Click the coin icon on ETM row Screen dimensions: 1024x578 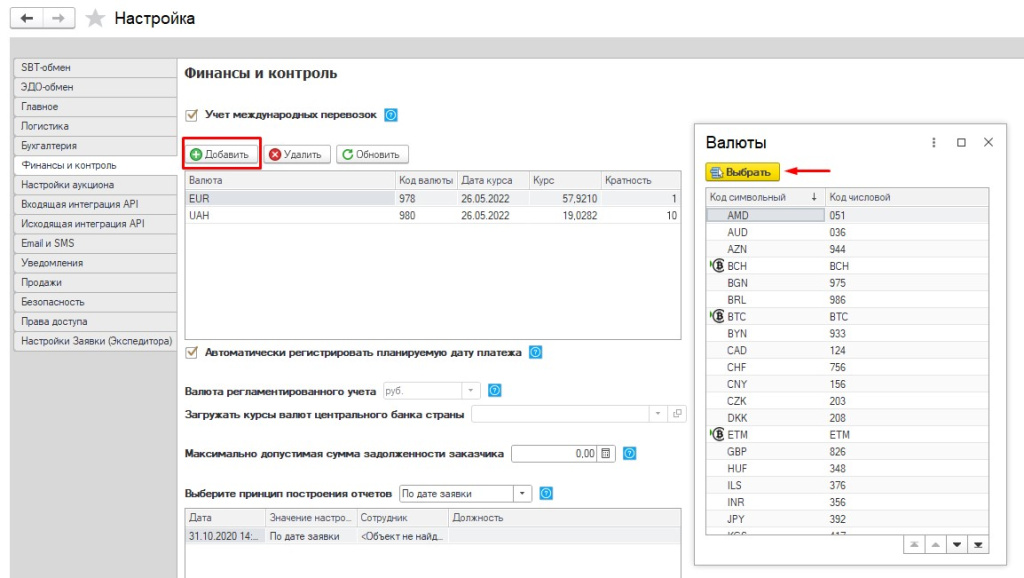(x=718, y=434)
